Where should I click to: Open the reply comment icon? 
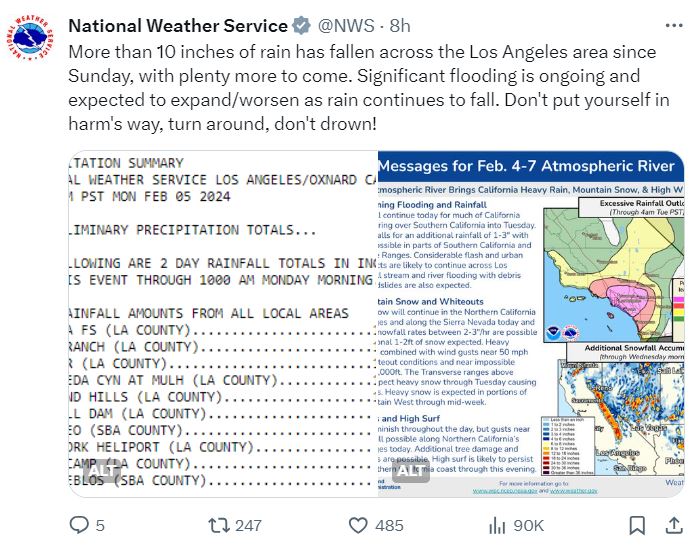pyautogui.click(x=79, y=525)
